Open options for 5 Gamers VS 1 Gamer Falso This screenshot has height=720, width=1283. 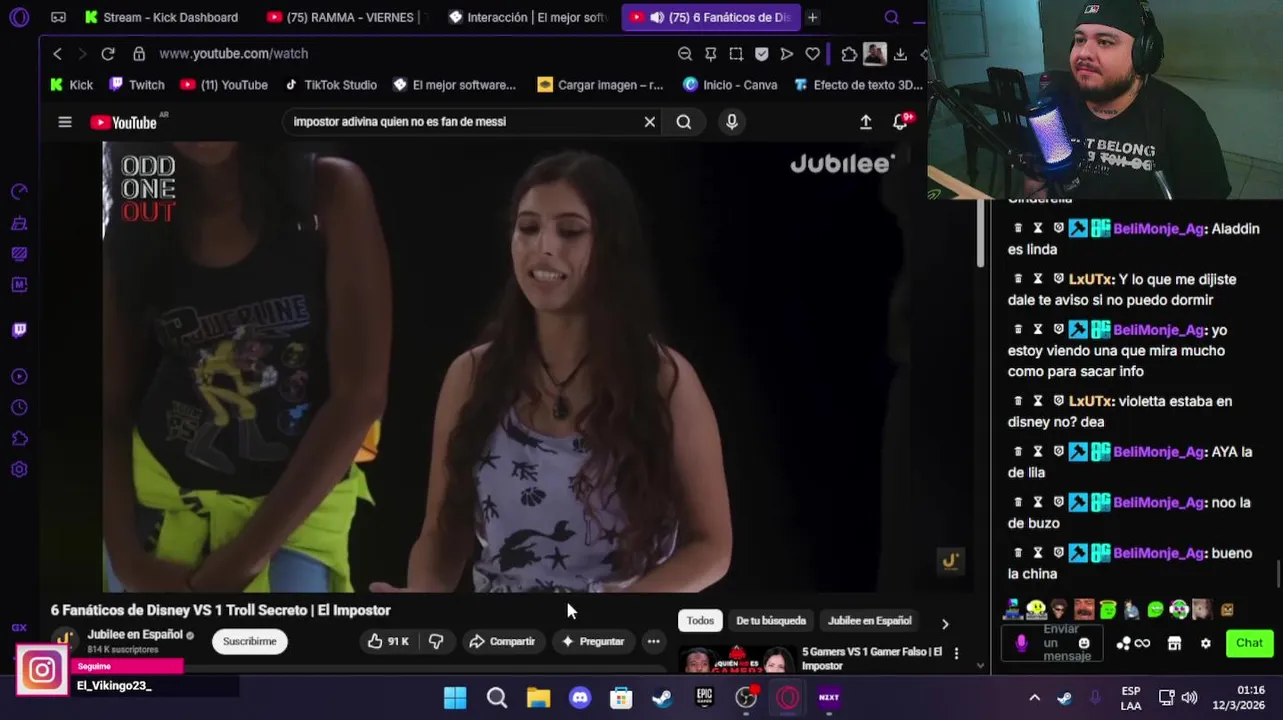[956, 654]
